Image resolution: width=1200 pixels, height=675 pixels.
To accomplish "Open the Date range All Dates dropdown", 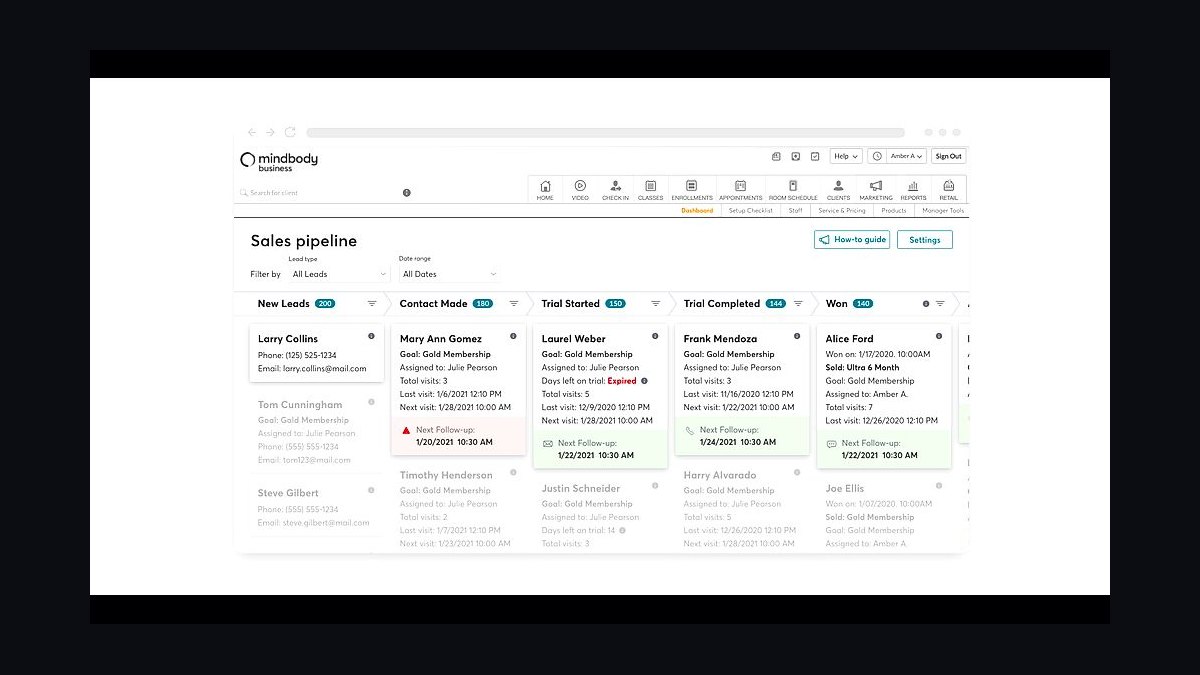I will 449,274.
